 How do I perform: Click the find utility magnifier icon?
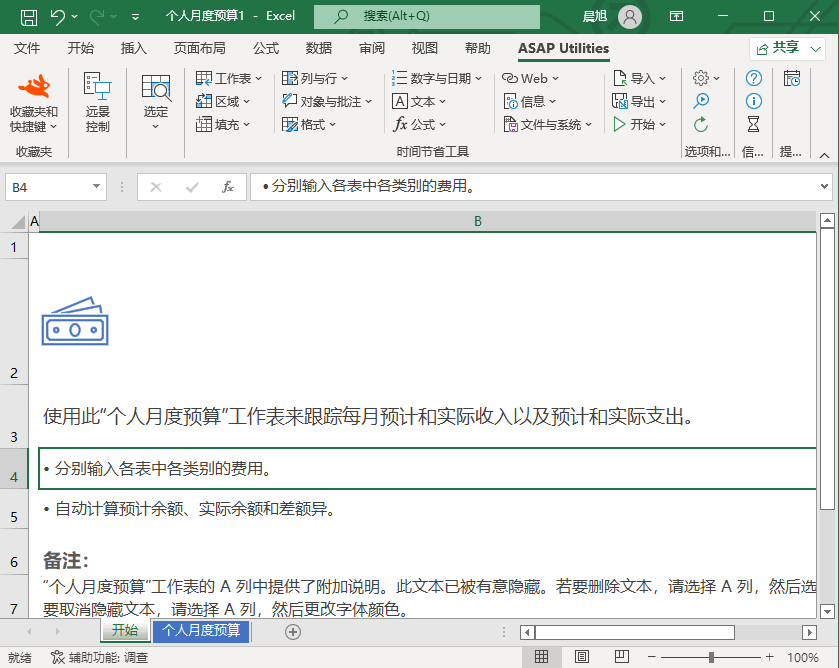tap(701, 101)
